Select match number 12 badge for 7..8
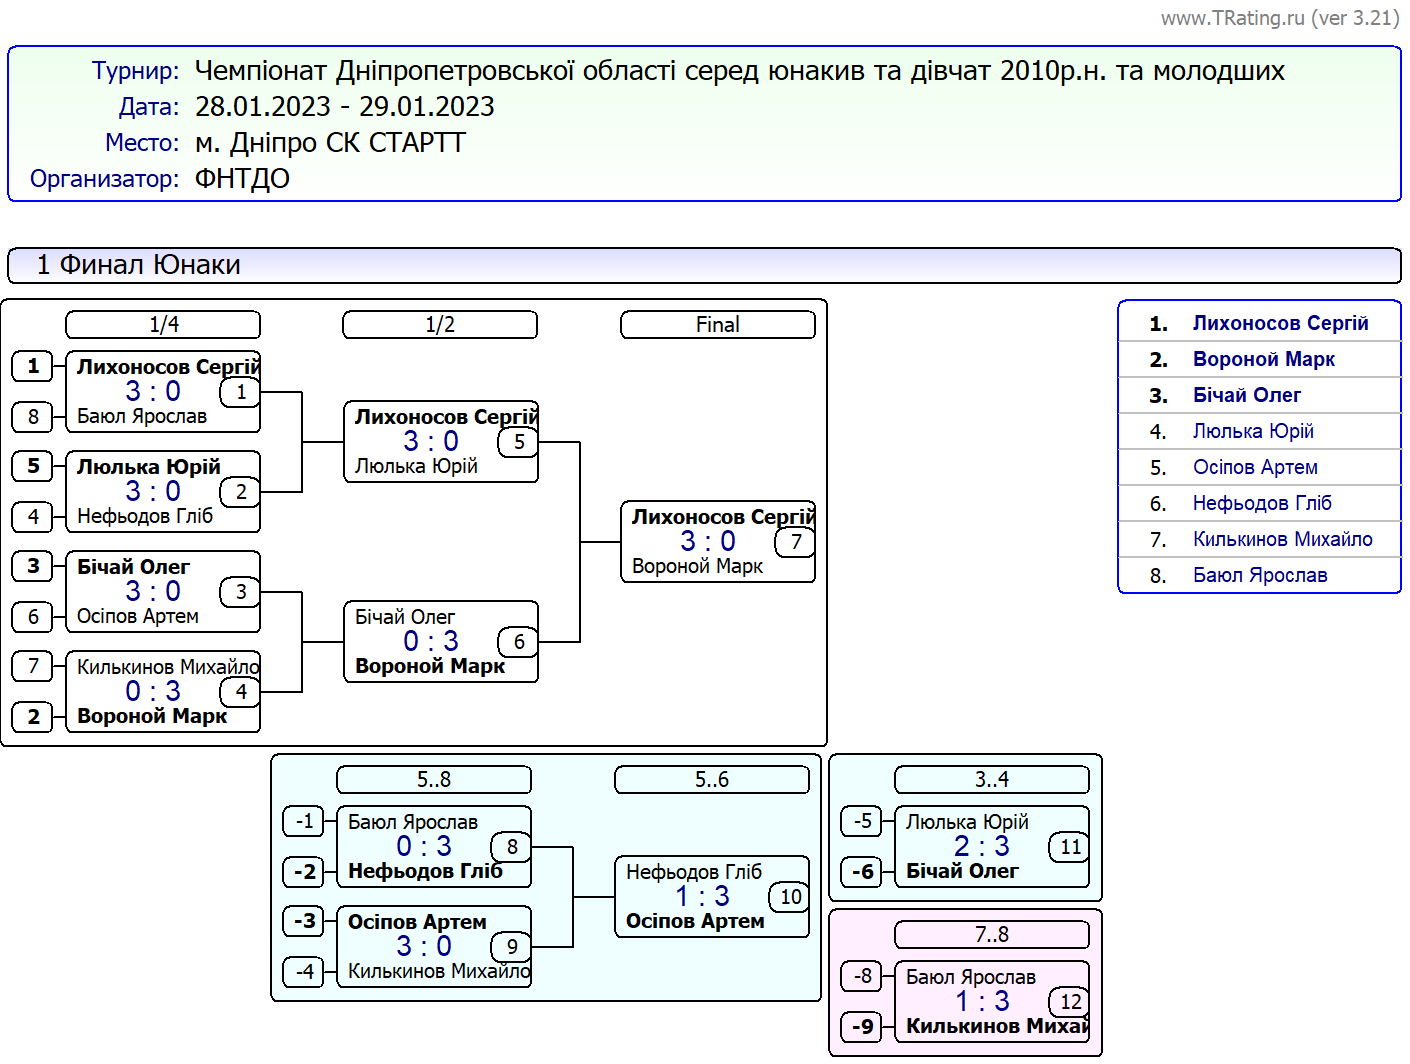Viewport: 1410px width, 1064px height. (x=1070, y=1002)
